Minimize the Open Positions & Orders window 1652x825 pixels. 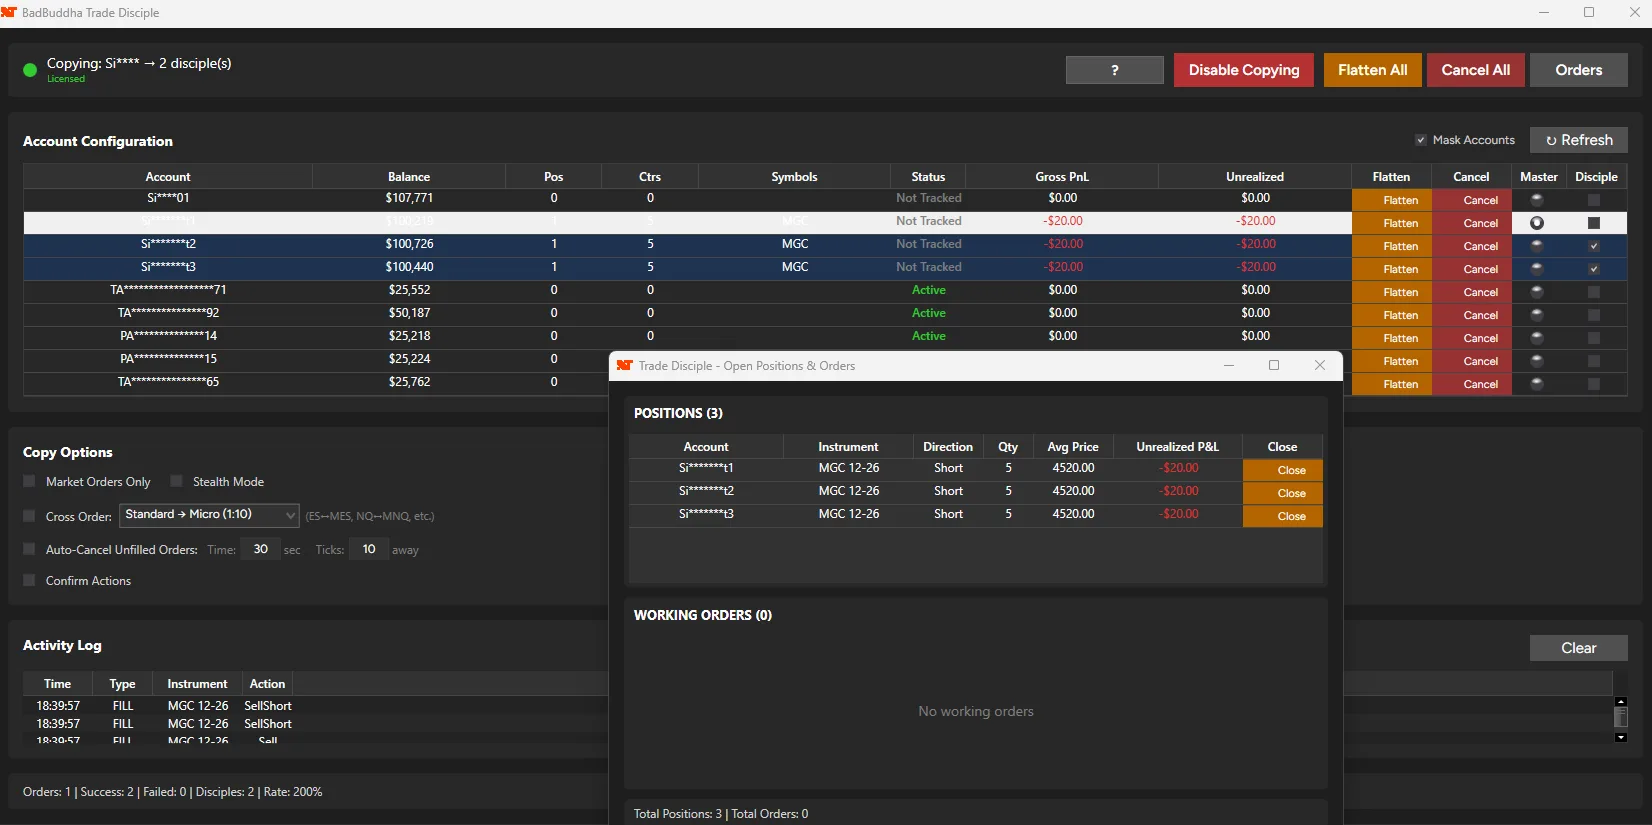1229,365
